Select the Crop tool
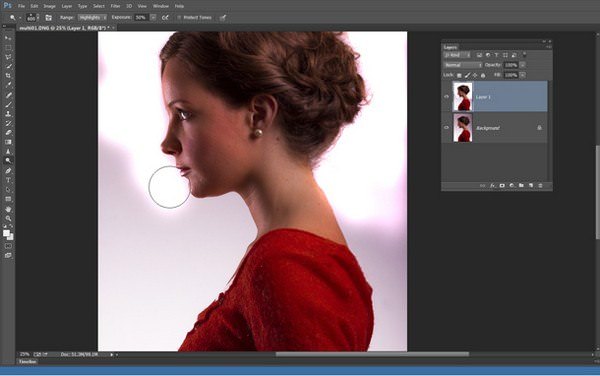 click(x=8, y=76)
